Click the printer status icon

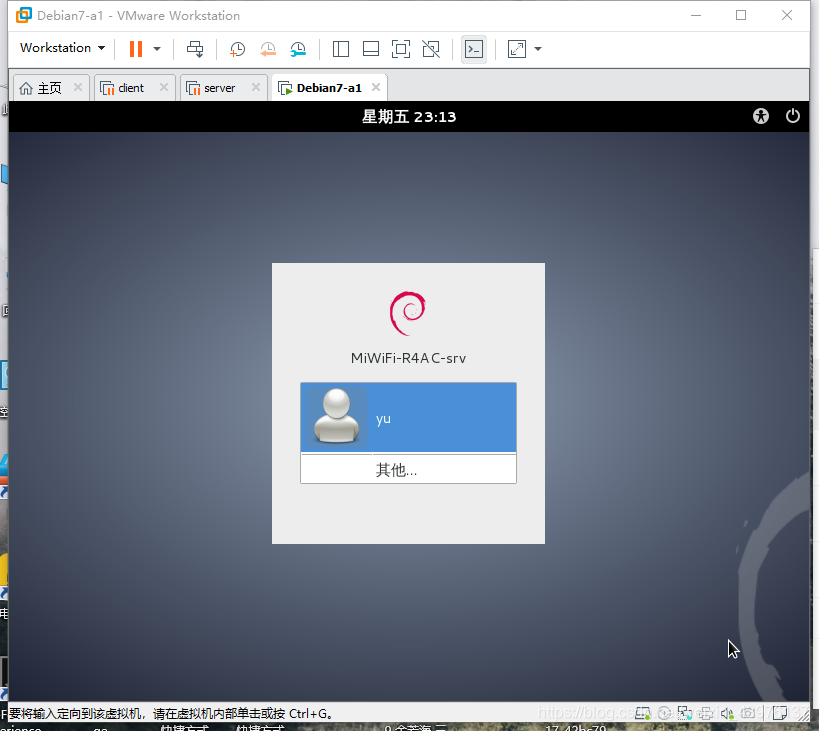click(706, 713)
